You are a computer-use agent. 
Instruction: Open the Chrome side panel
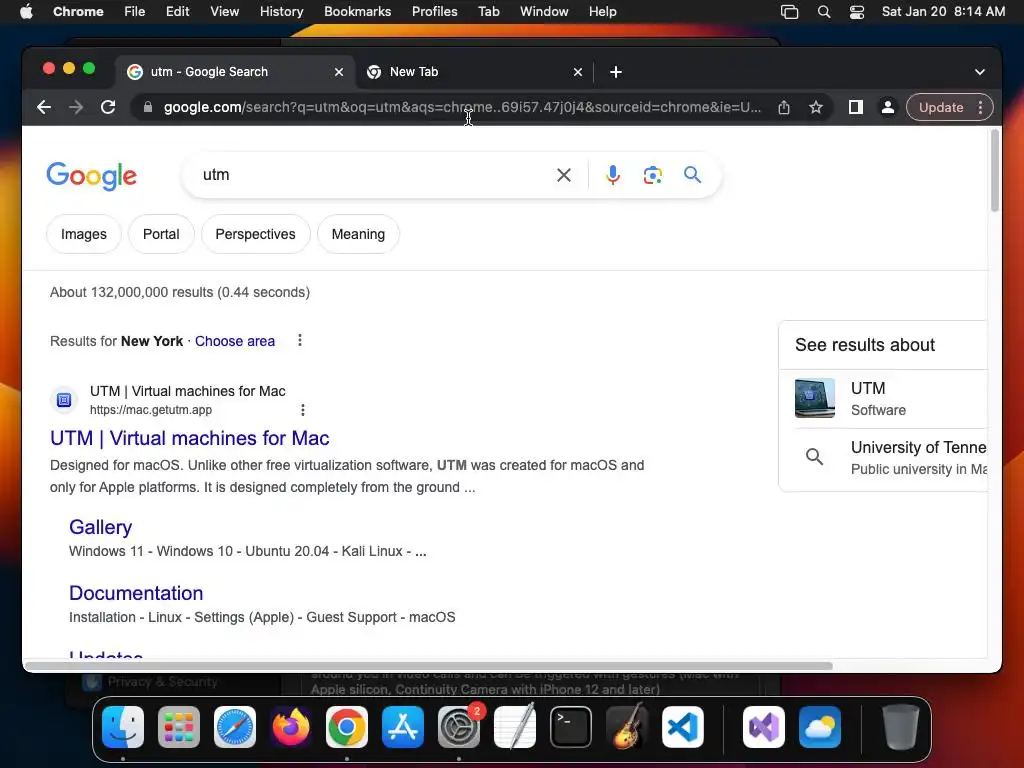[x=856, y=107]
